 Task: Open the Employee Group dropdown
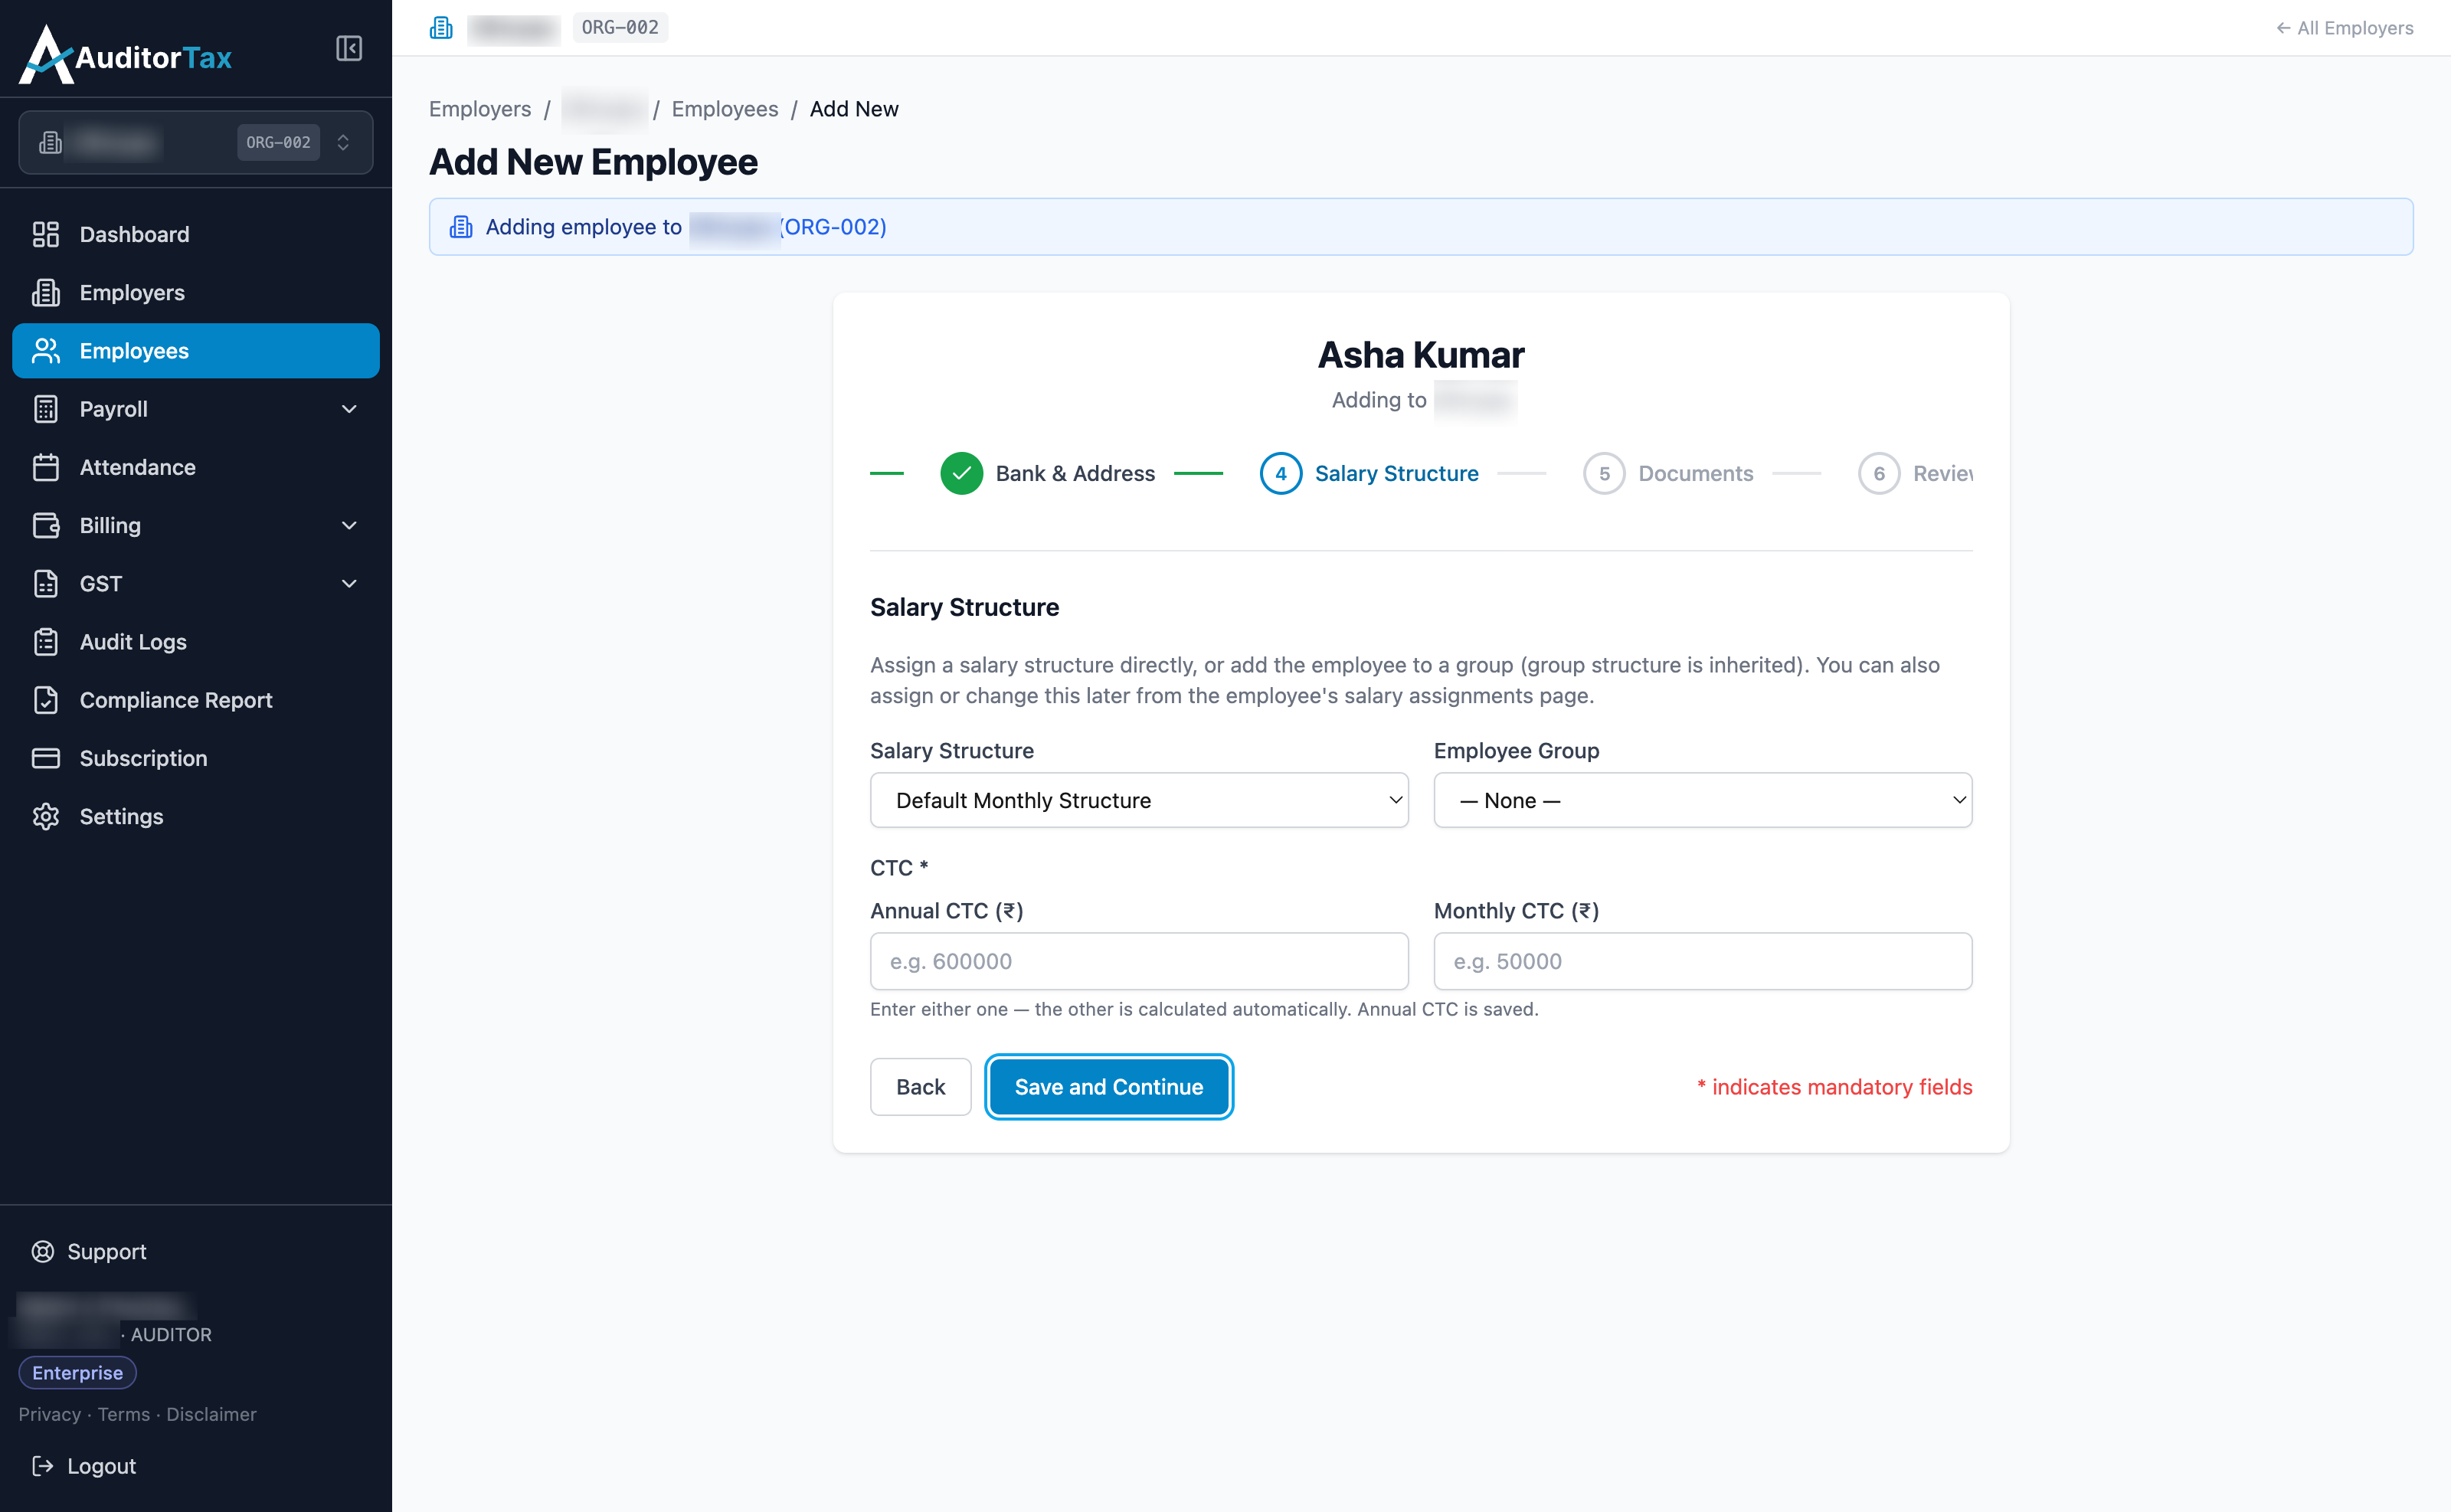[1702, 800]
